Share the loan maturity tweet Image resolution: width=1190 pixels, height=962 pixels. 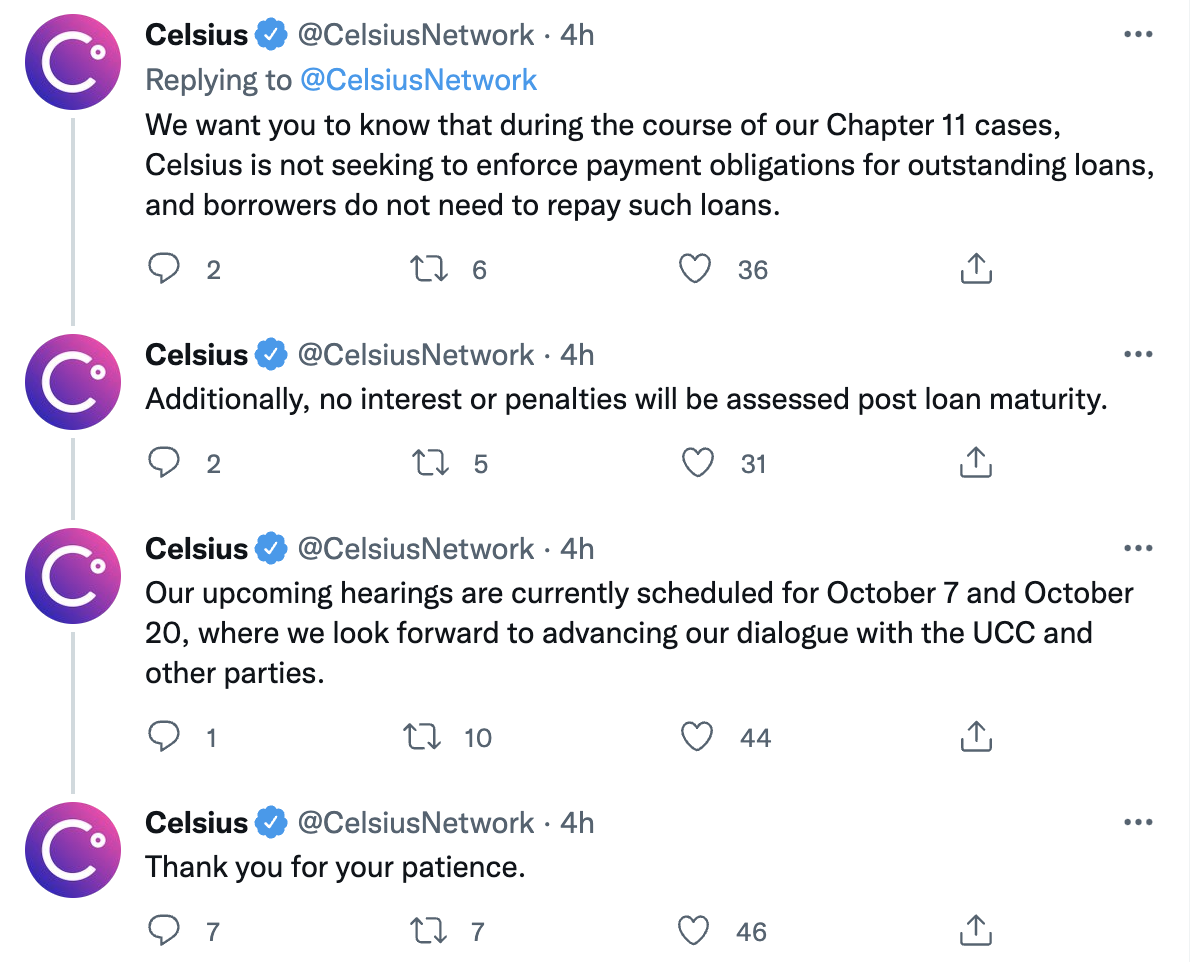(x=976, y=462)
